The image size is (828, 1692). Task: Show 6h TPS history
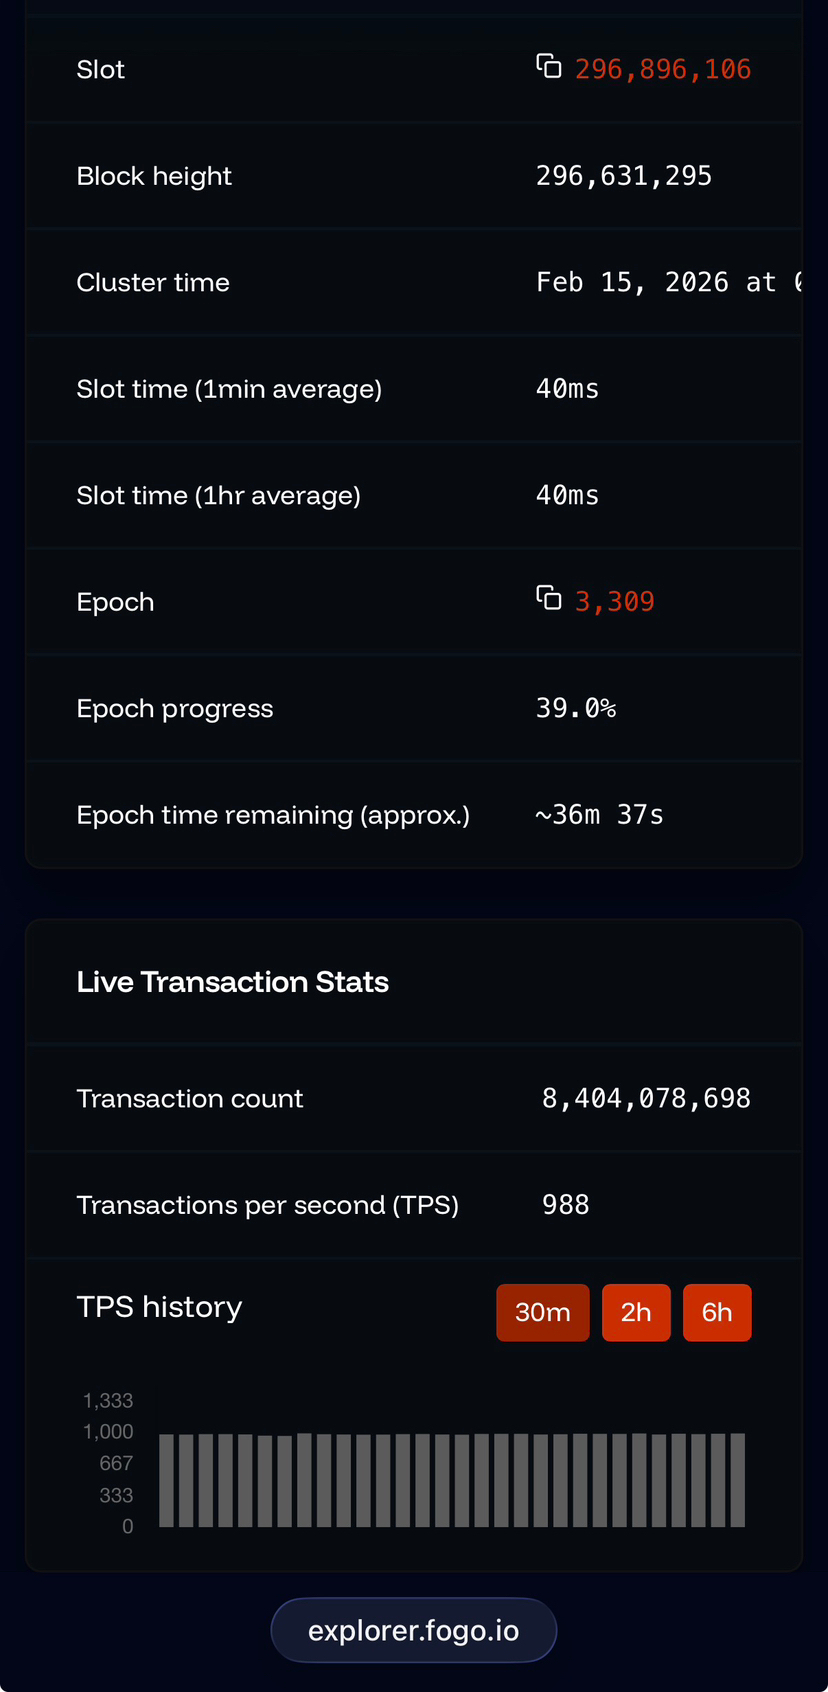717,1312
